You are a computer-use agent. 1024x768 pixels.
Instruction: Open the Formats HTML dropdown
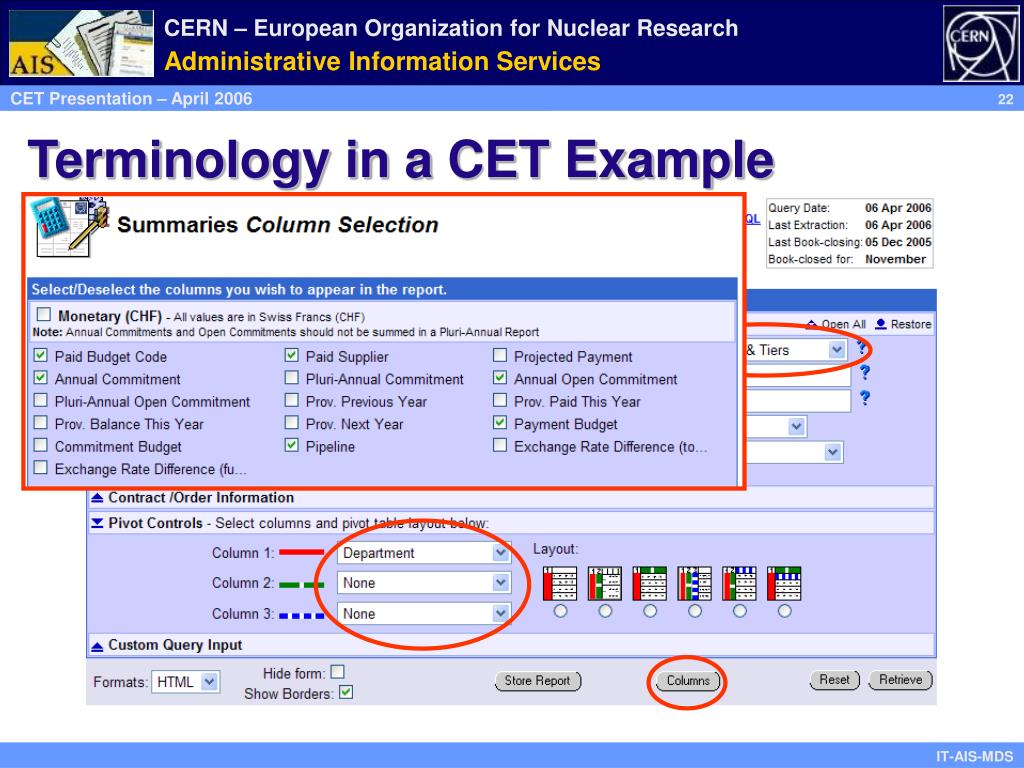click(x=185, y=682)
